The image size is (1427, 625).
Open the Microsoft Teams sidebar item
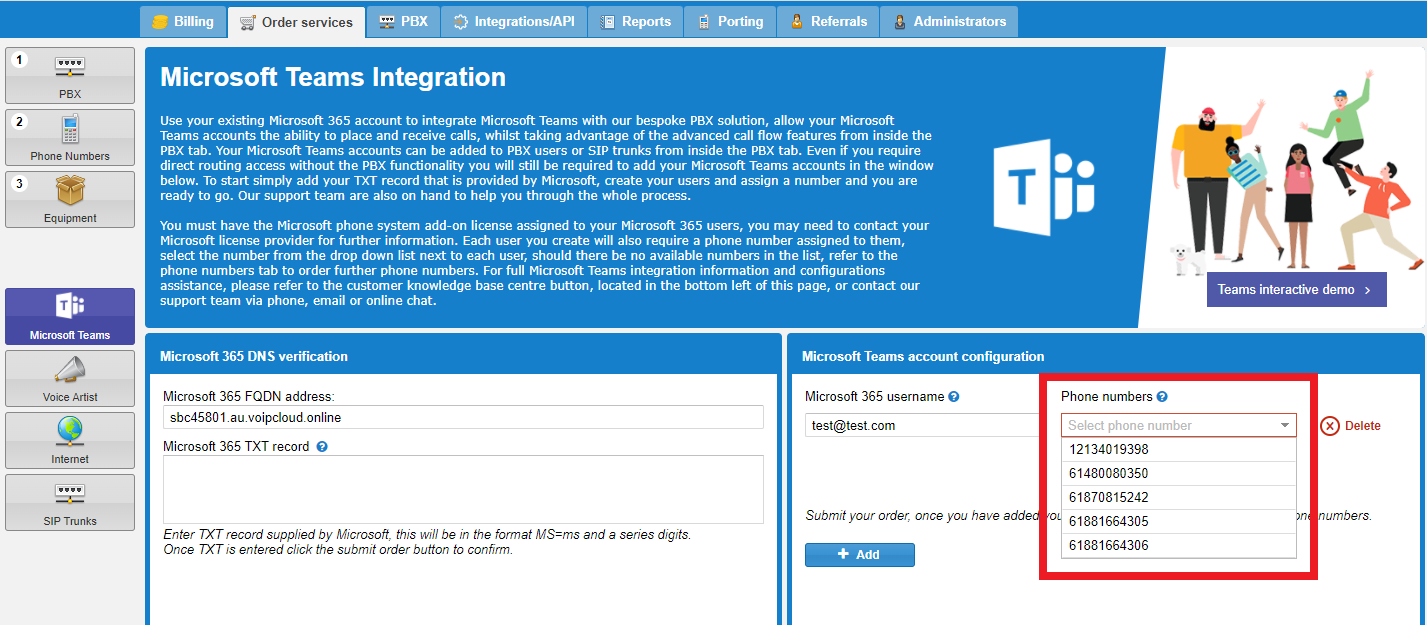tap(70, 316)
